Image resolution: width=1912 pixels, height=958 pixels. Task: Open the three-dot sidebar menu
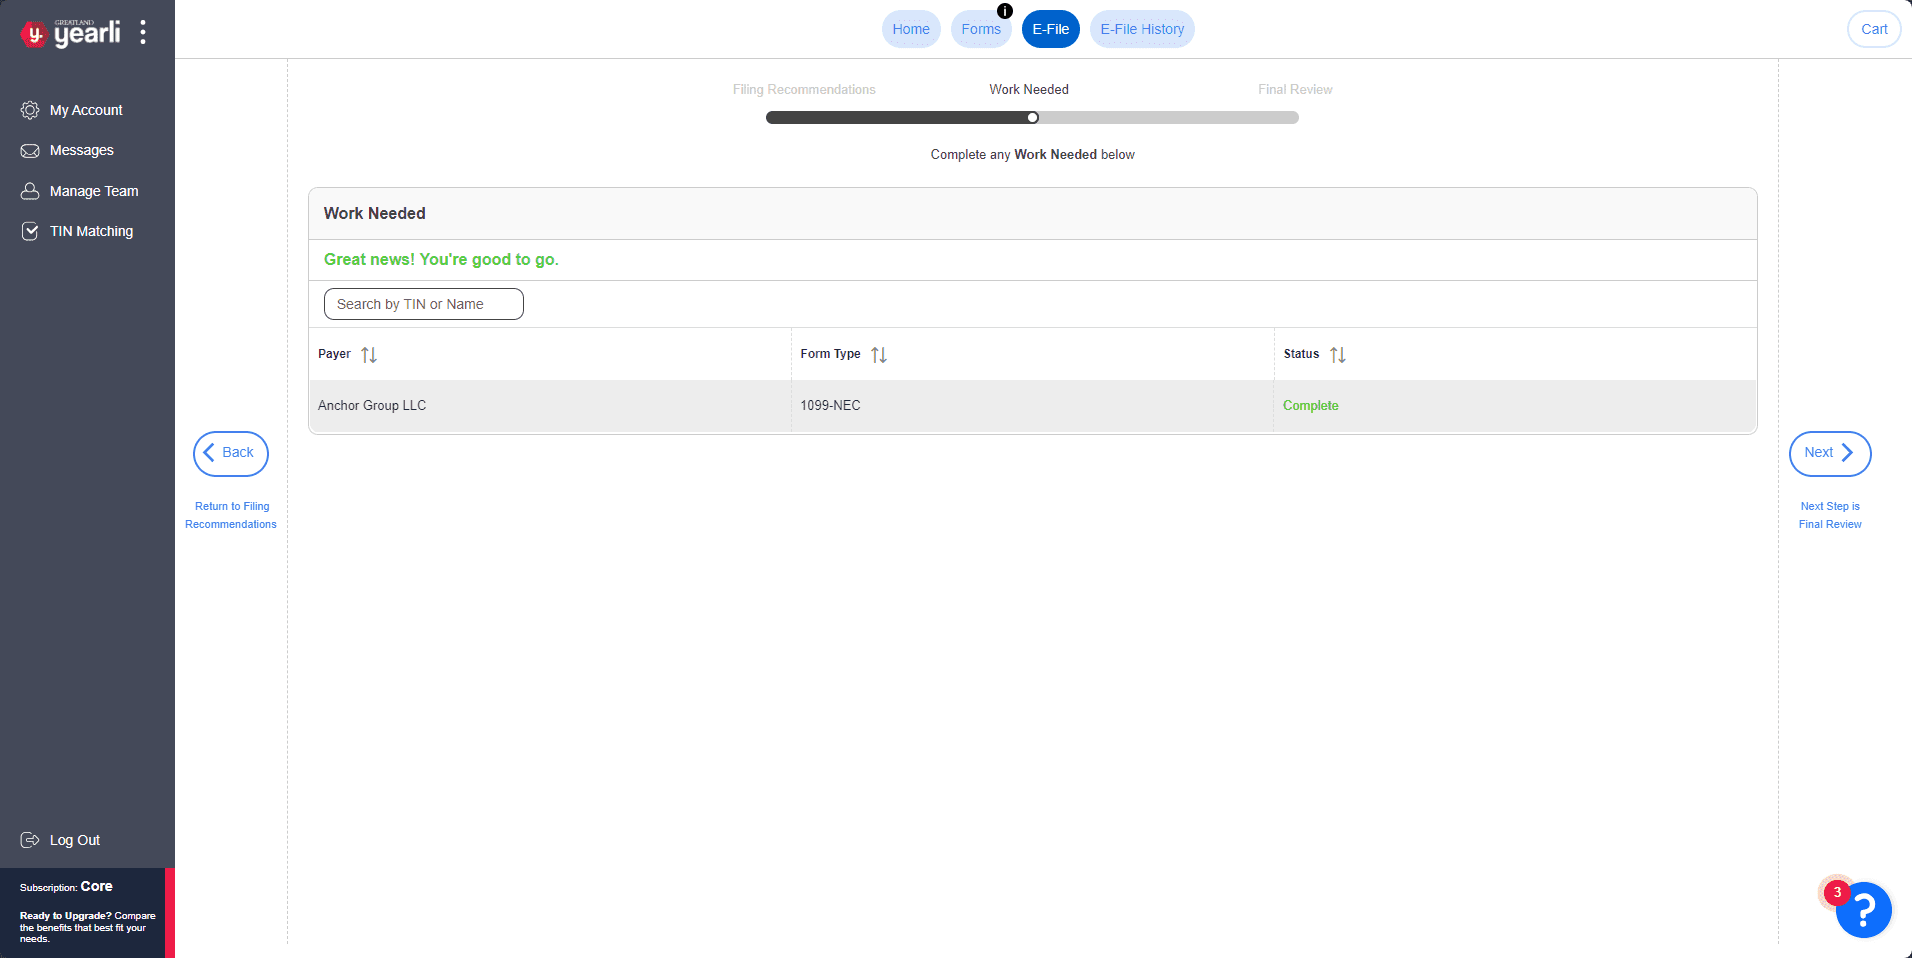(x=143, y=32)
